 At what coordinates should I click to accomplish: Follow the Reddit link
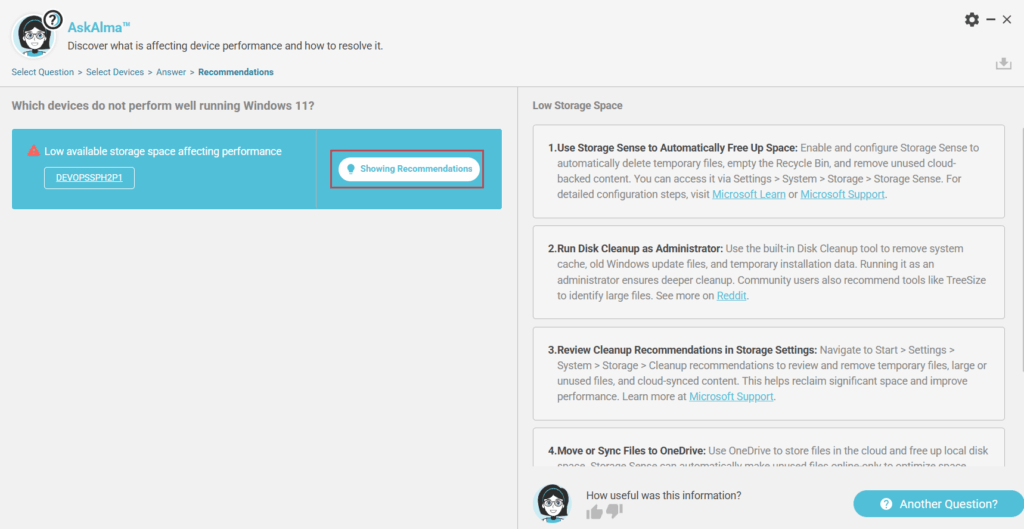point(731,296)
